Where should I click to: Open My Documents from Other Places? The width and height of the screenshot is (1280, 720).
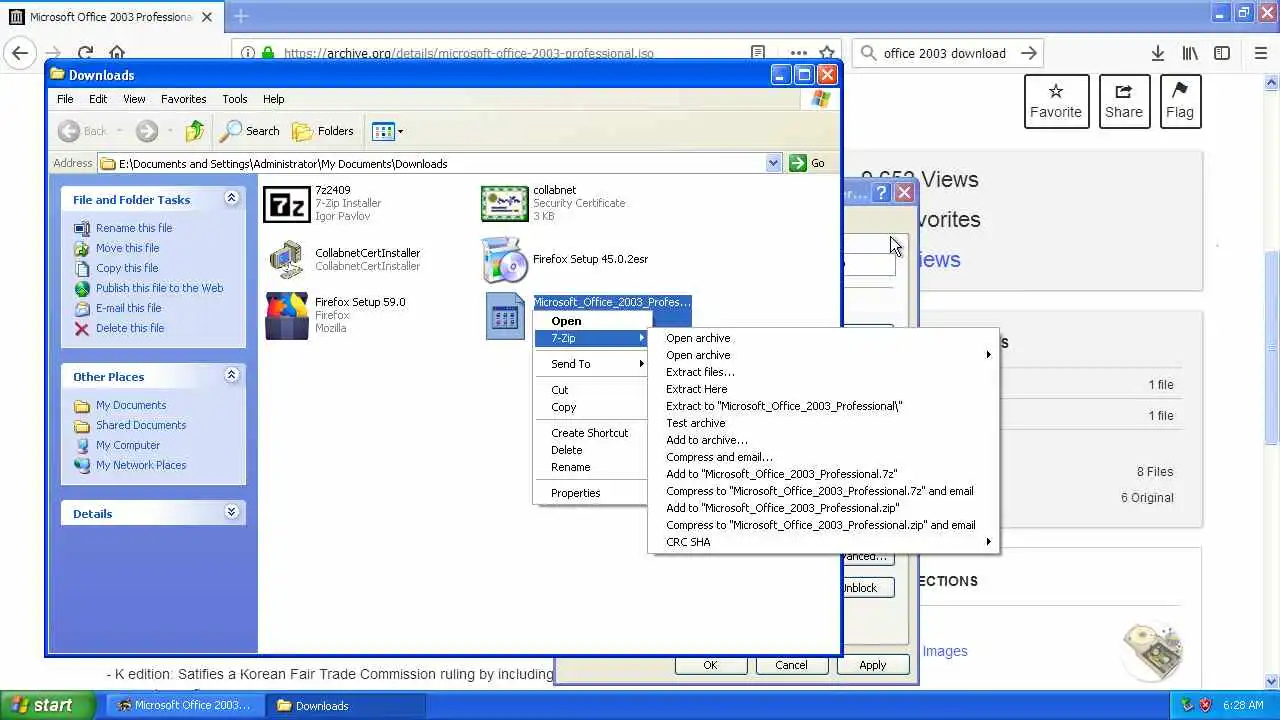[x=131, y=405]
